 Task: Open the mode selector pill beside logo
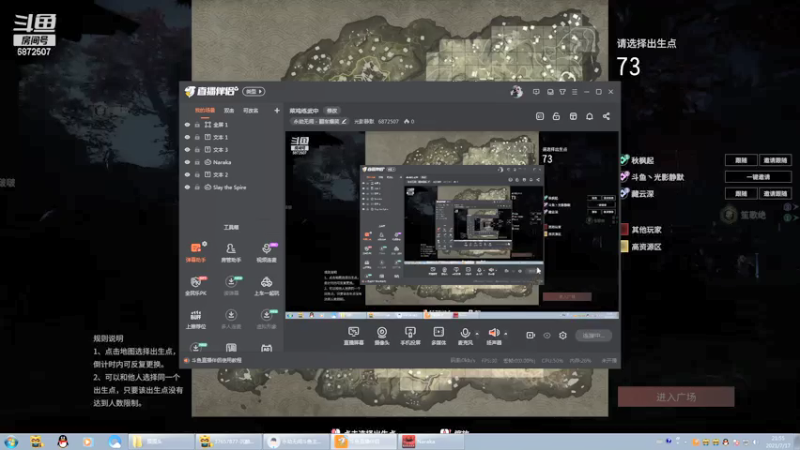[254, 91]
